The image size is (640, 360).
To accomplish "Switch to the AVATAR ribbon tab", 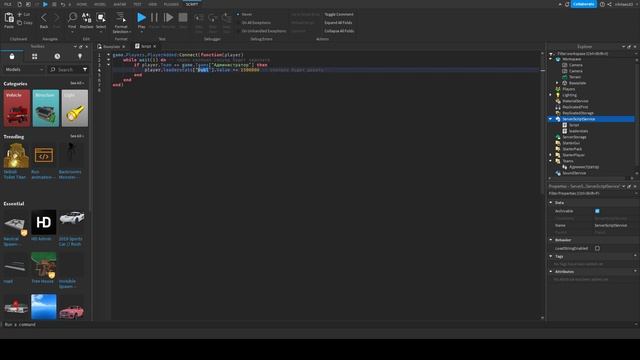I will (120, 4).
